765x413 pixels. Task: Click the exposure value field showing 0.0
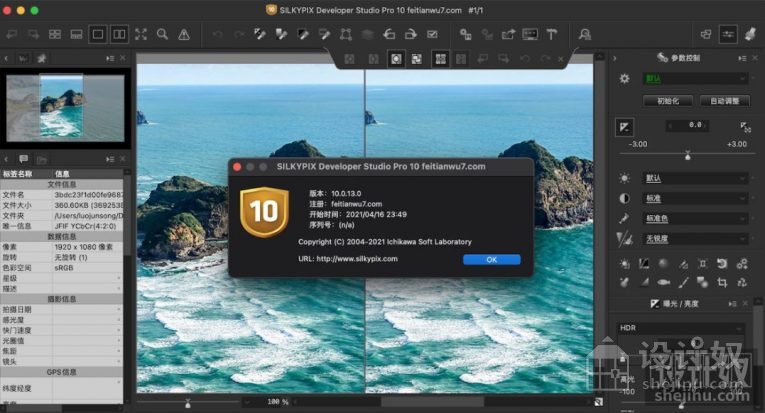tap(687, 125)
